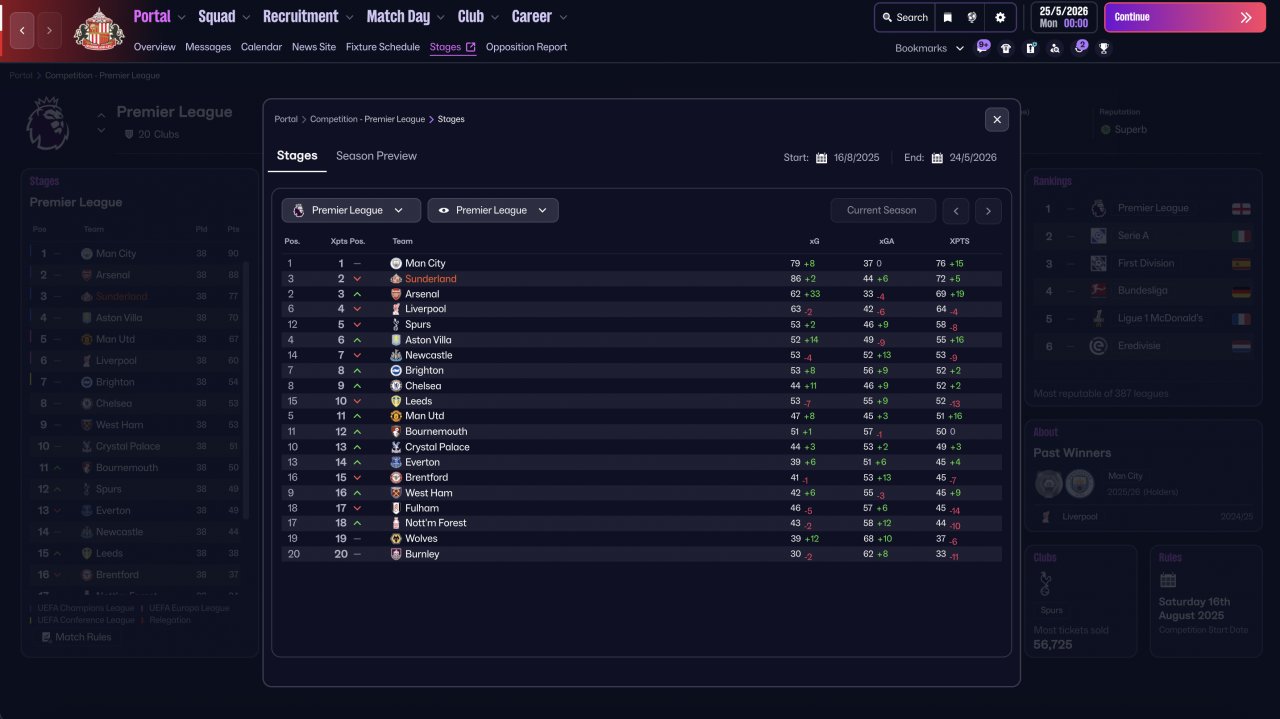Expand the Bookmarks dropdown

pos(960,48)
